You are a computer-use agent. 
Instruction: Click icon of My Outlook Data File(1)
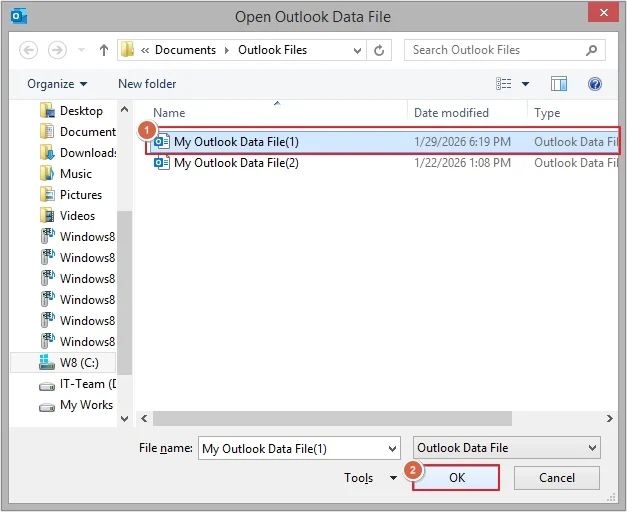(x=162, y=142)
